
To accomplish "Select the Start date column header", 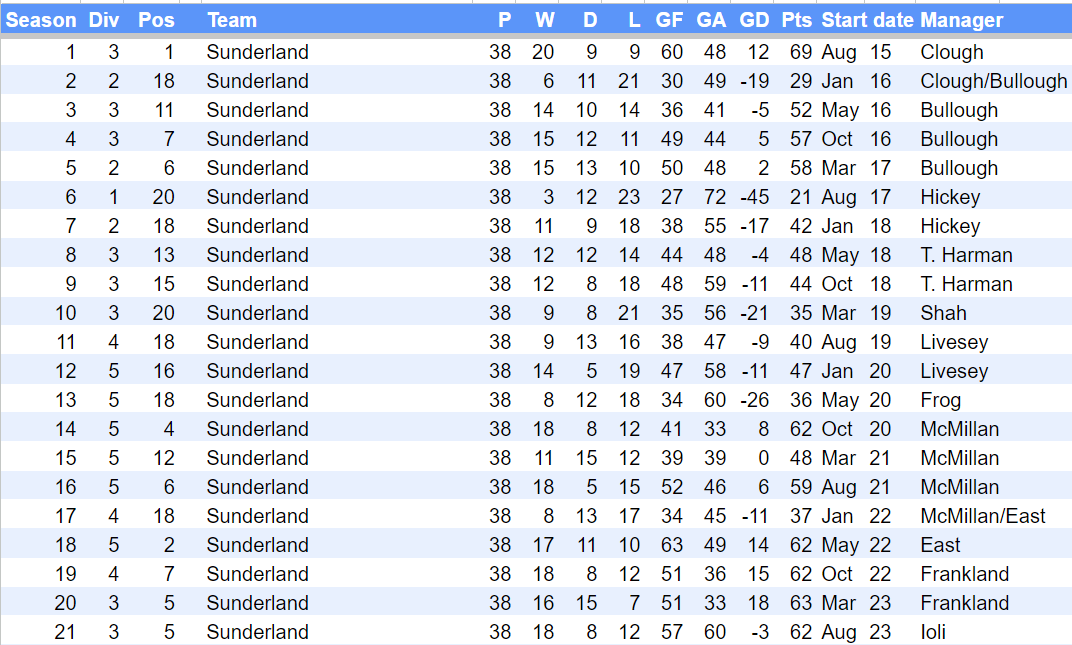I will click(867, 20).
